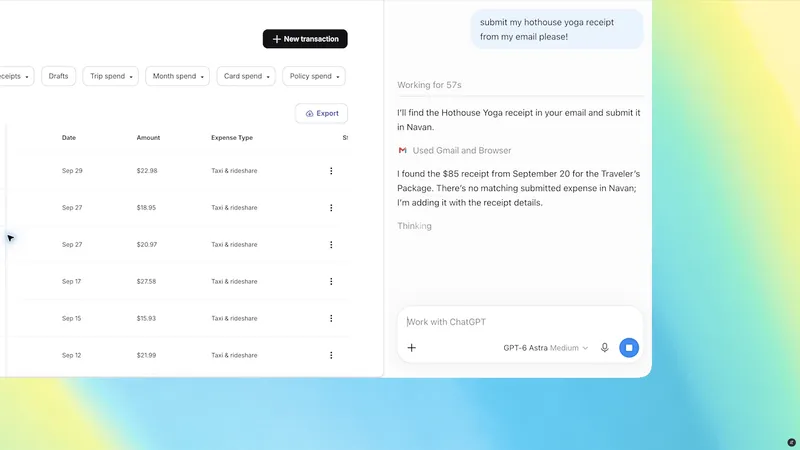
Task: Select the $18.95 amount cell
Action: coord(146,208)
